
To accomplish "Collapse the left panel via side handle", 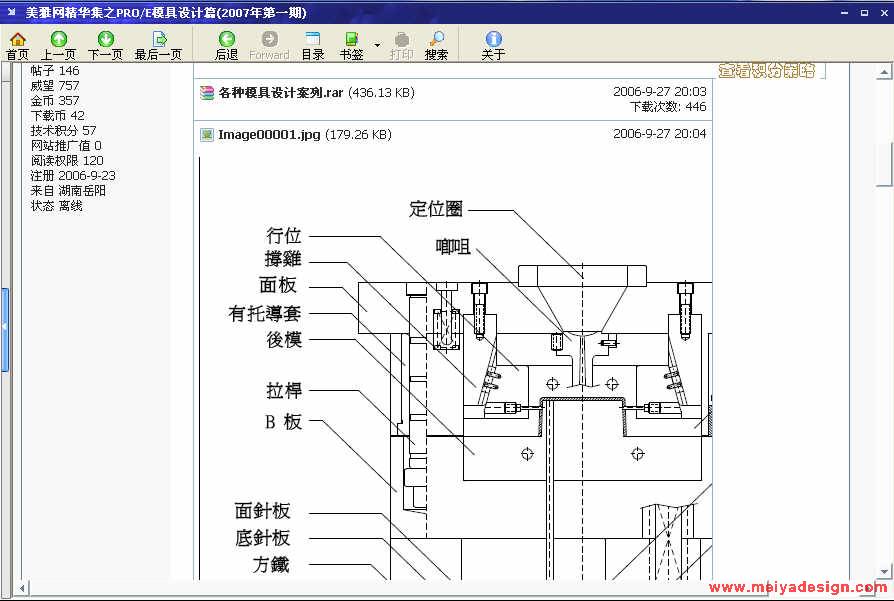I will [4, 327].
